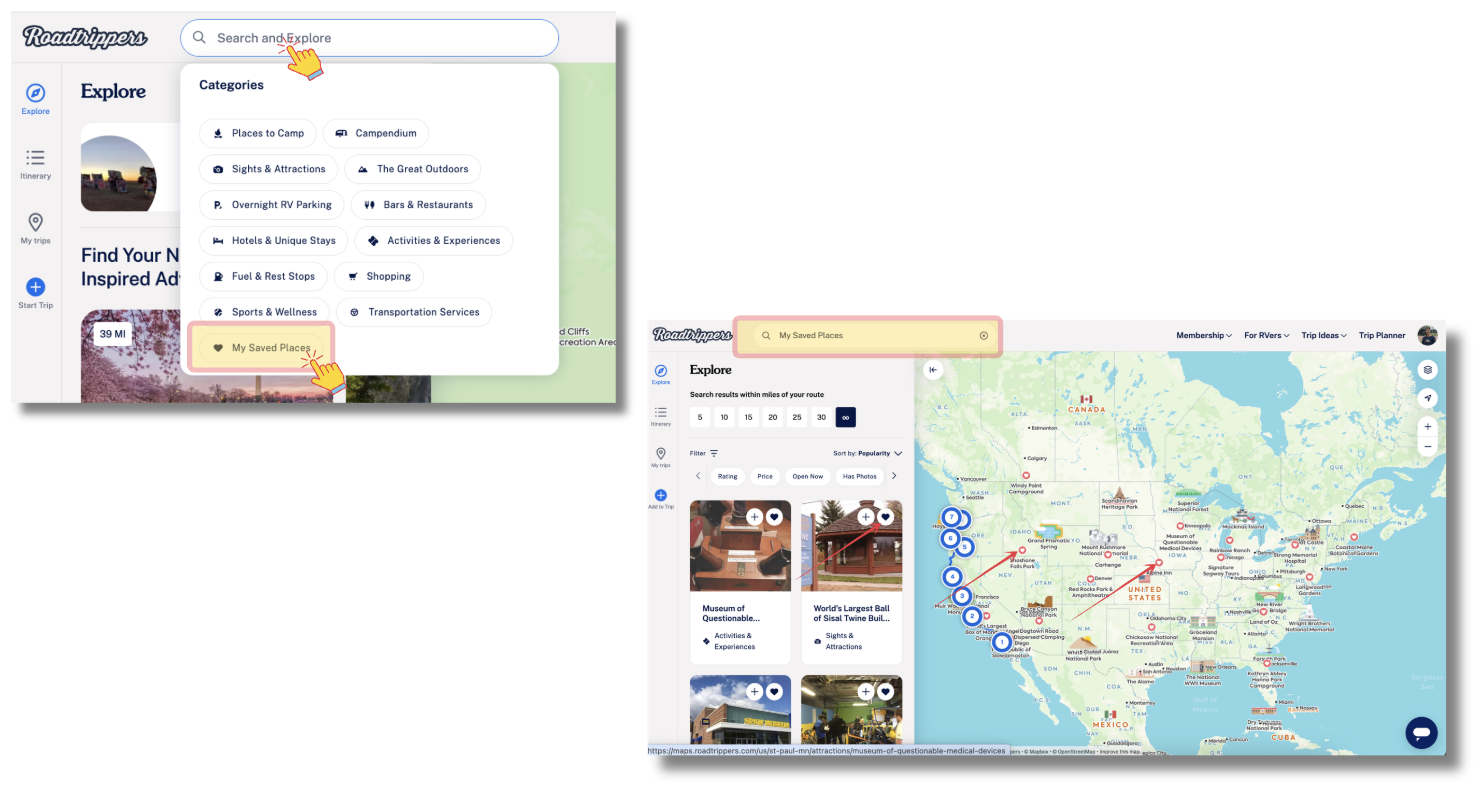
Task: Open Trip Planner link
Action: tap(1382, 336)
